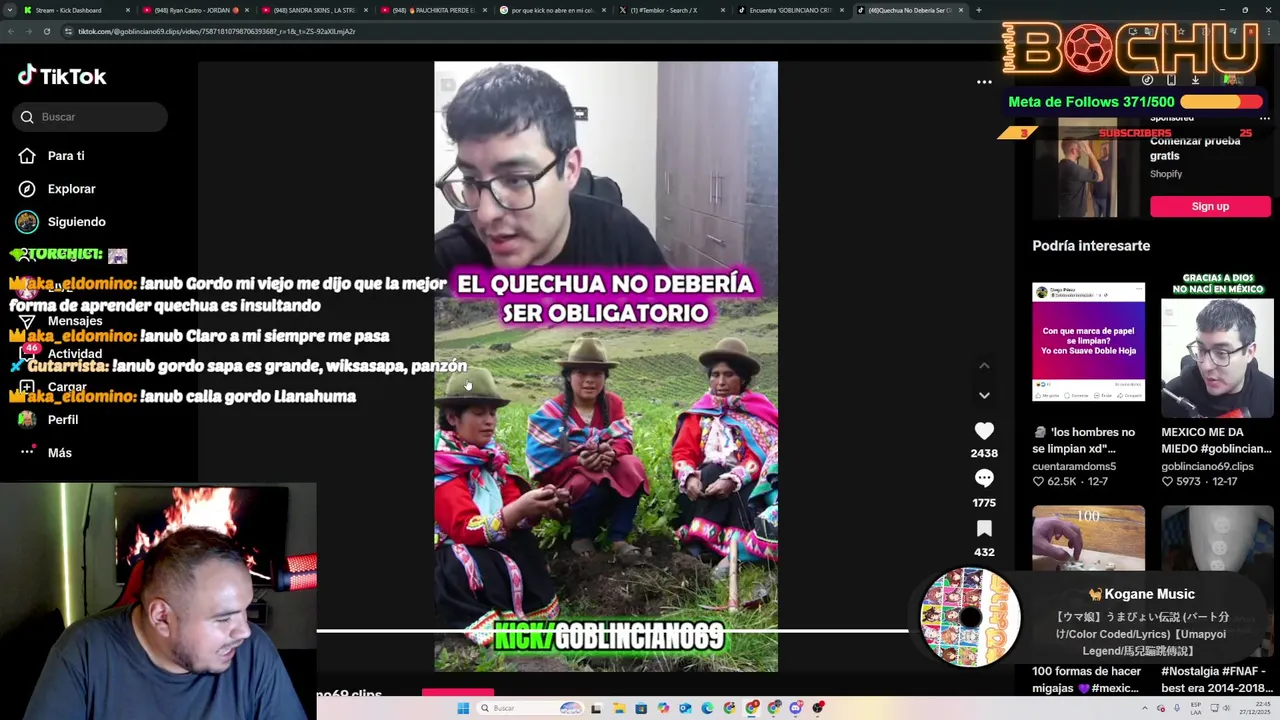Screen dimensions: 1280x720
Task: Open Discord from the taskbar
Action: [796, 708]
